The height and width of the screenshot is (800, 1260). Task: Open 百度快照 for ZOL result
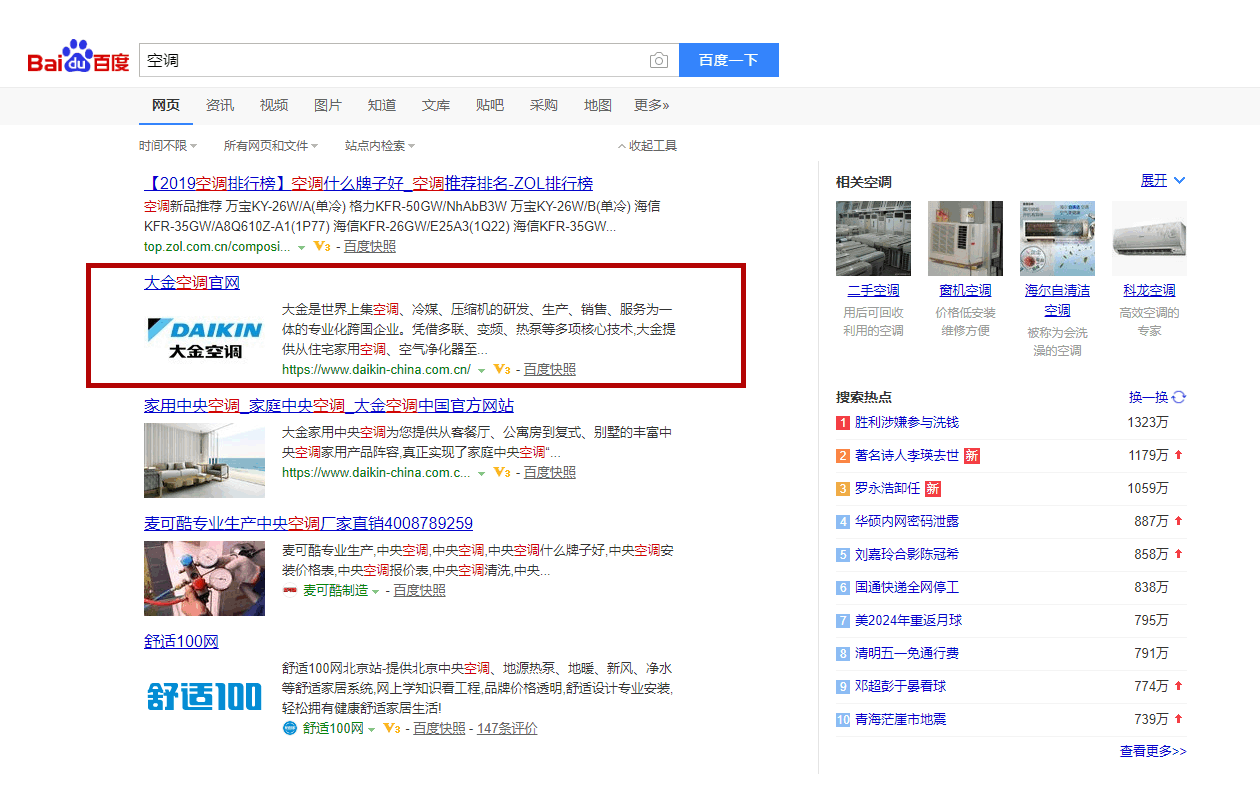tap(370, 247)
